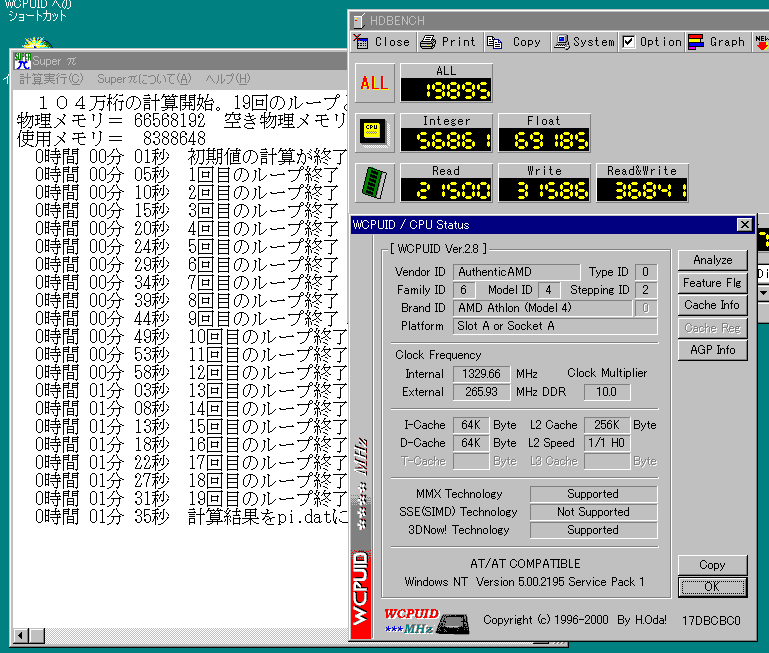Click the Type ID value 0

(645, 272)
